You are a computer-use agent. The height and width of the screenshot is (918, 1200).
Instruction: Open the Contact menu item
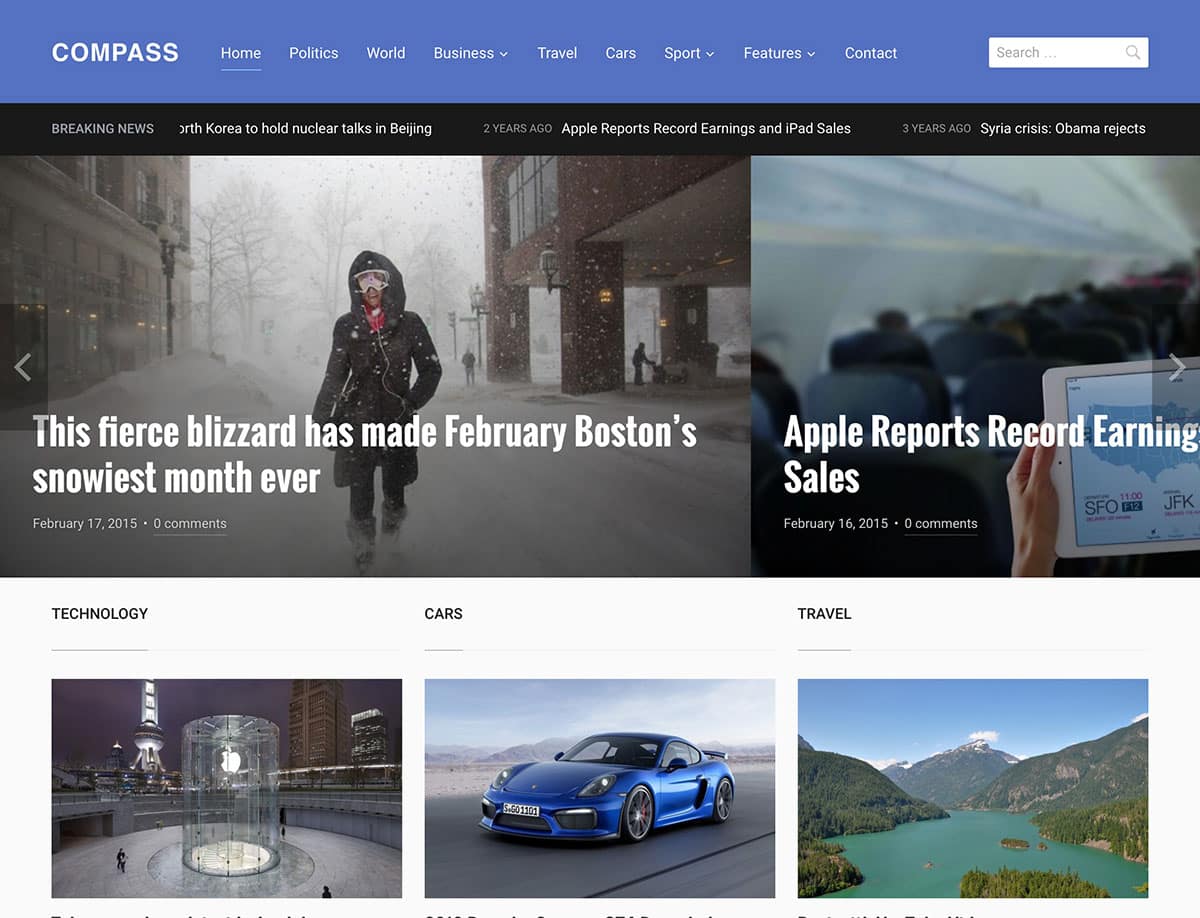[871, 53]
